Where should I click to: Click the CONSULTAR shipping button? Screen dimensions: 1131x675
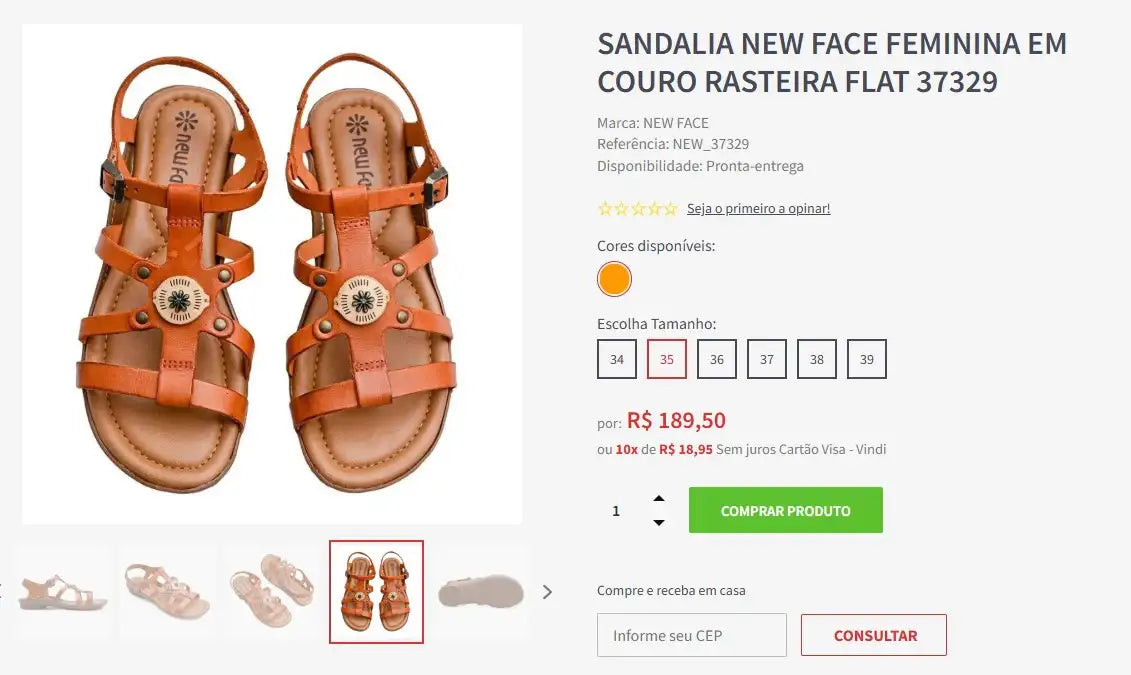pos(874,635)
